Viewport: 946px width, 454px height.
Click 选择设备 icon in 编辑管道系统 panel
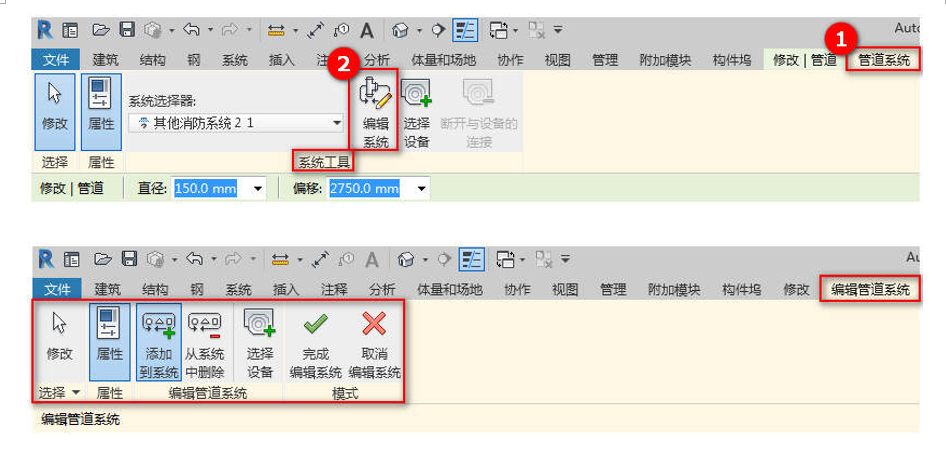259,323
